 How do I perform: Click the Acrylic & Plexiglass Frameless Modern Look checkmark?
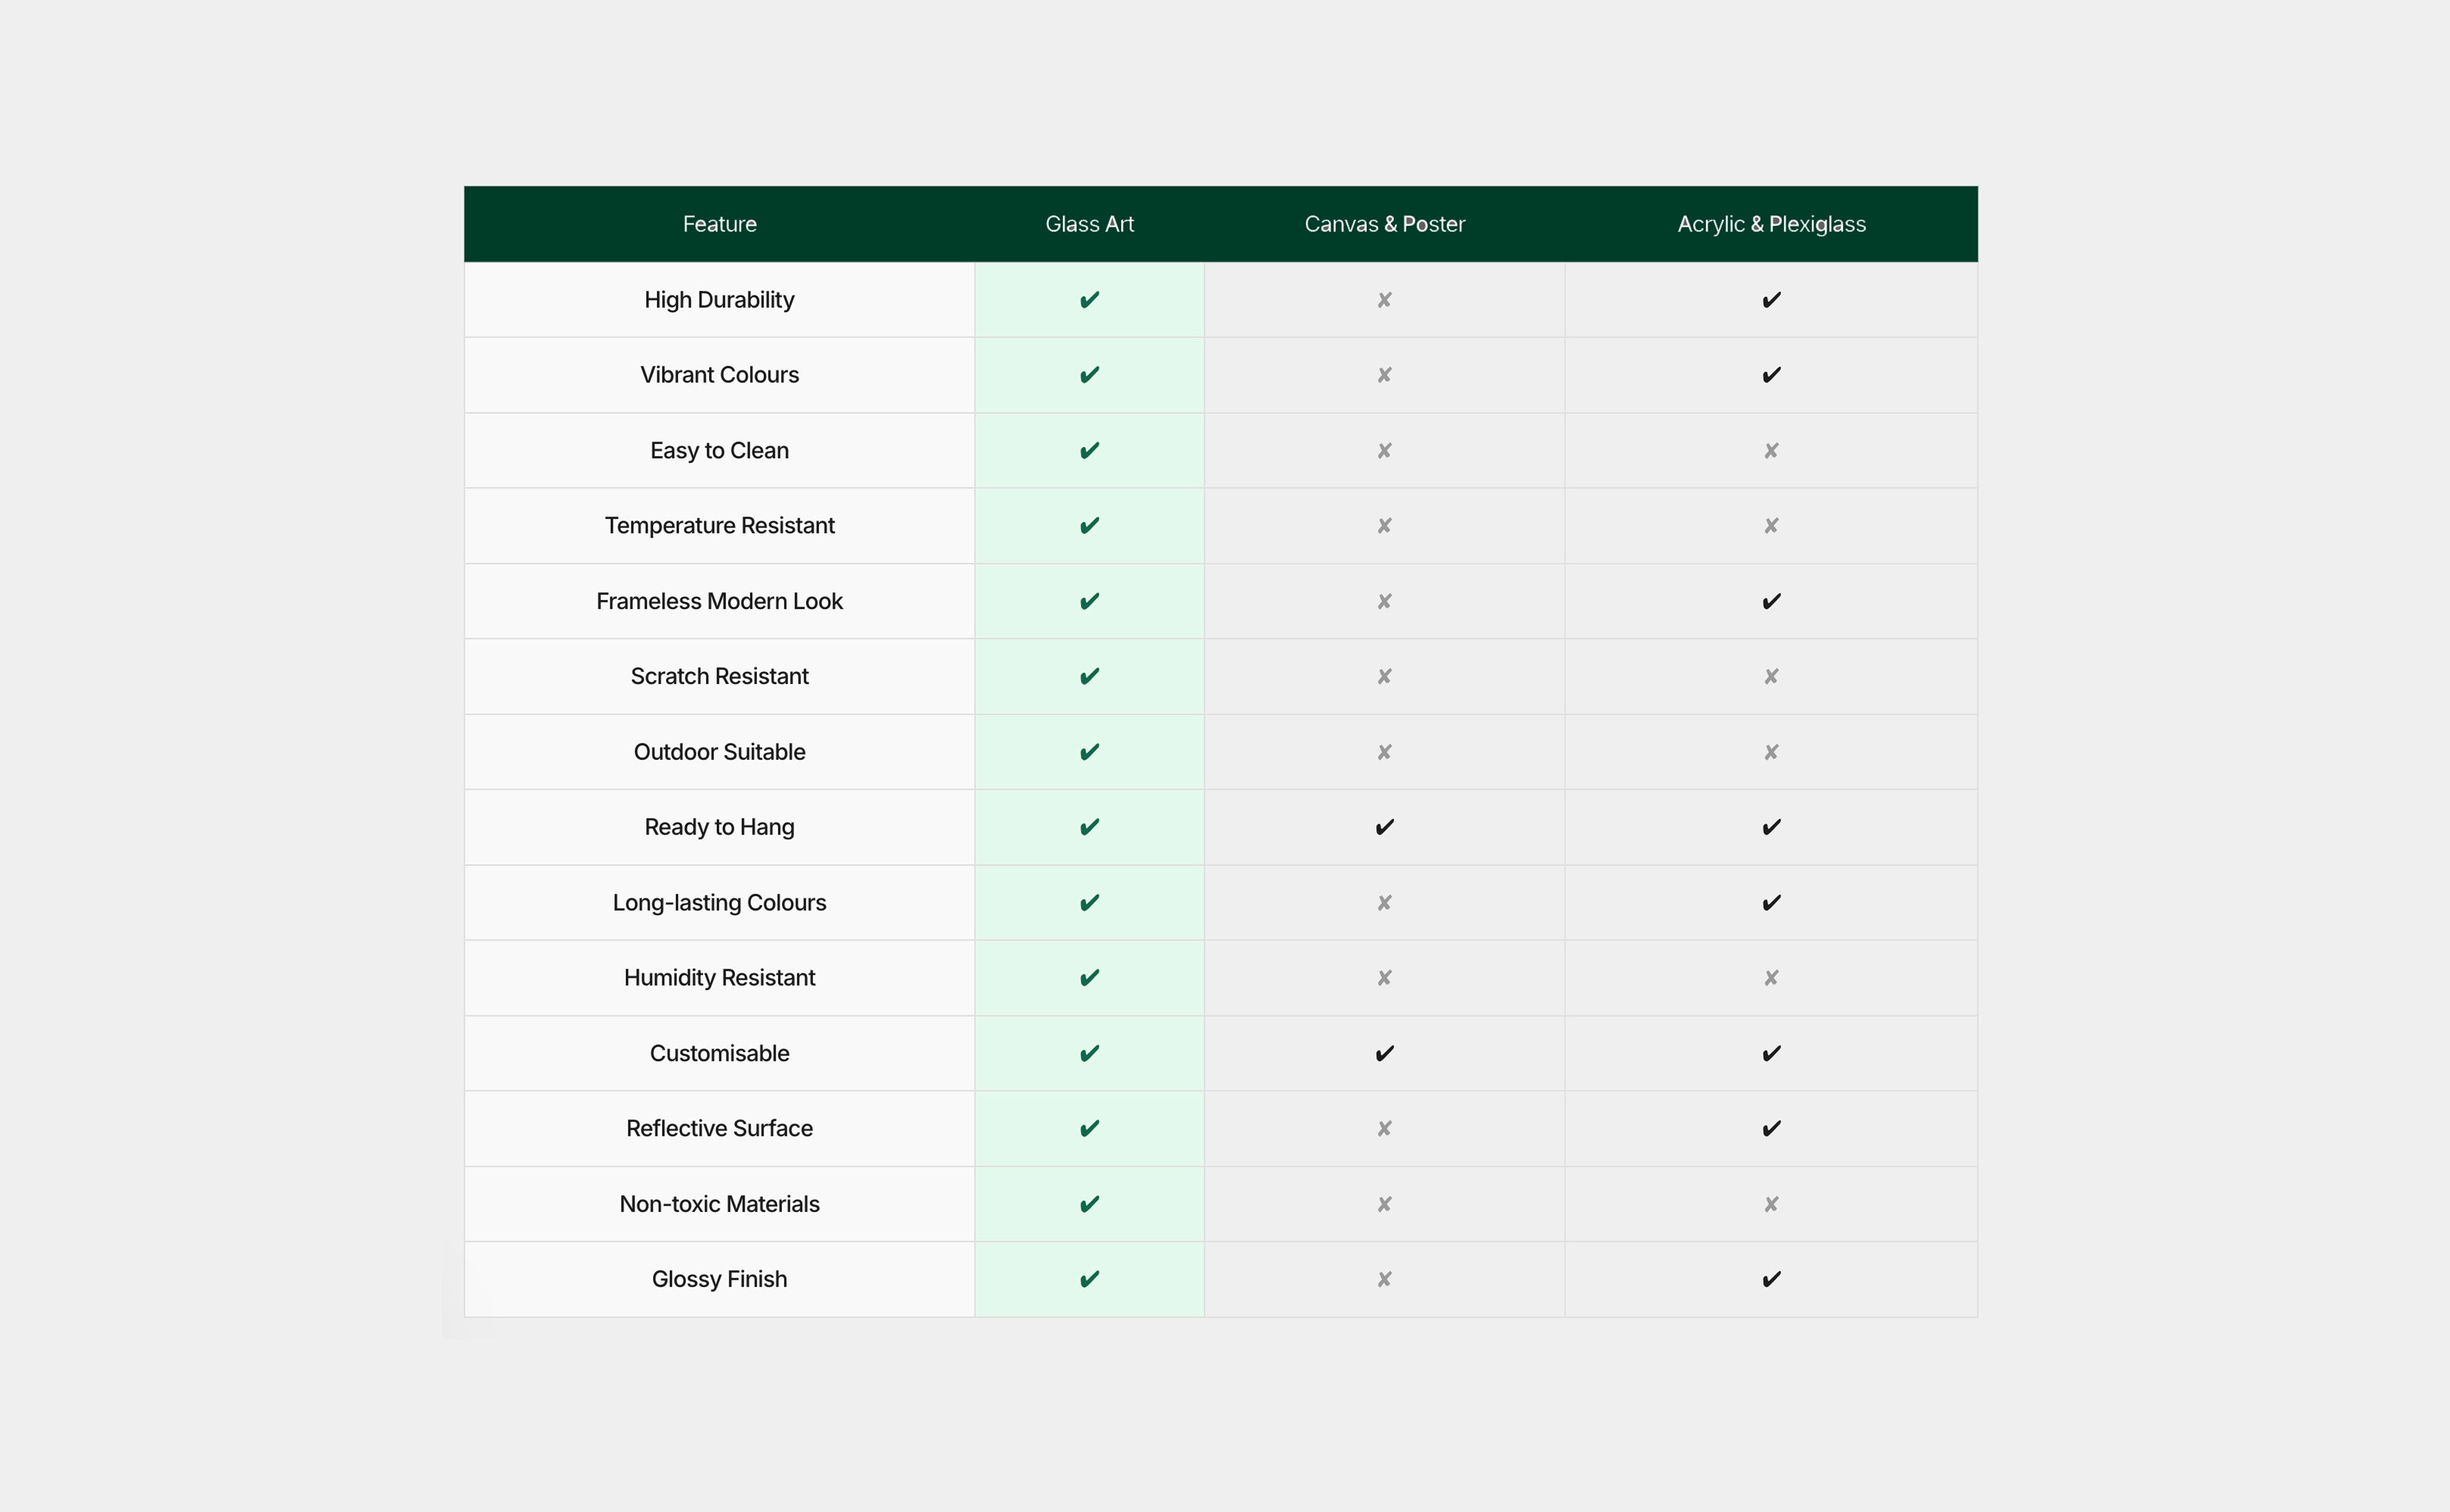coord(1771,601)
